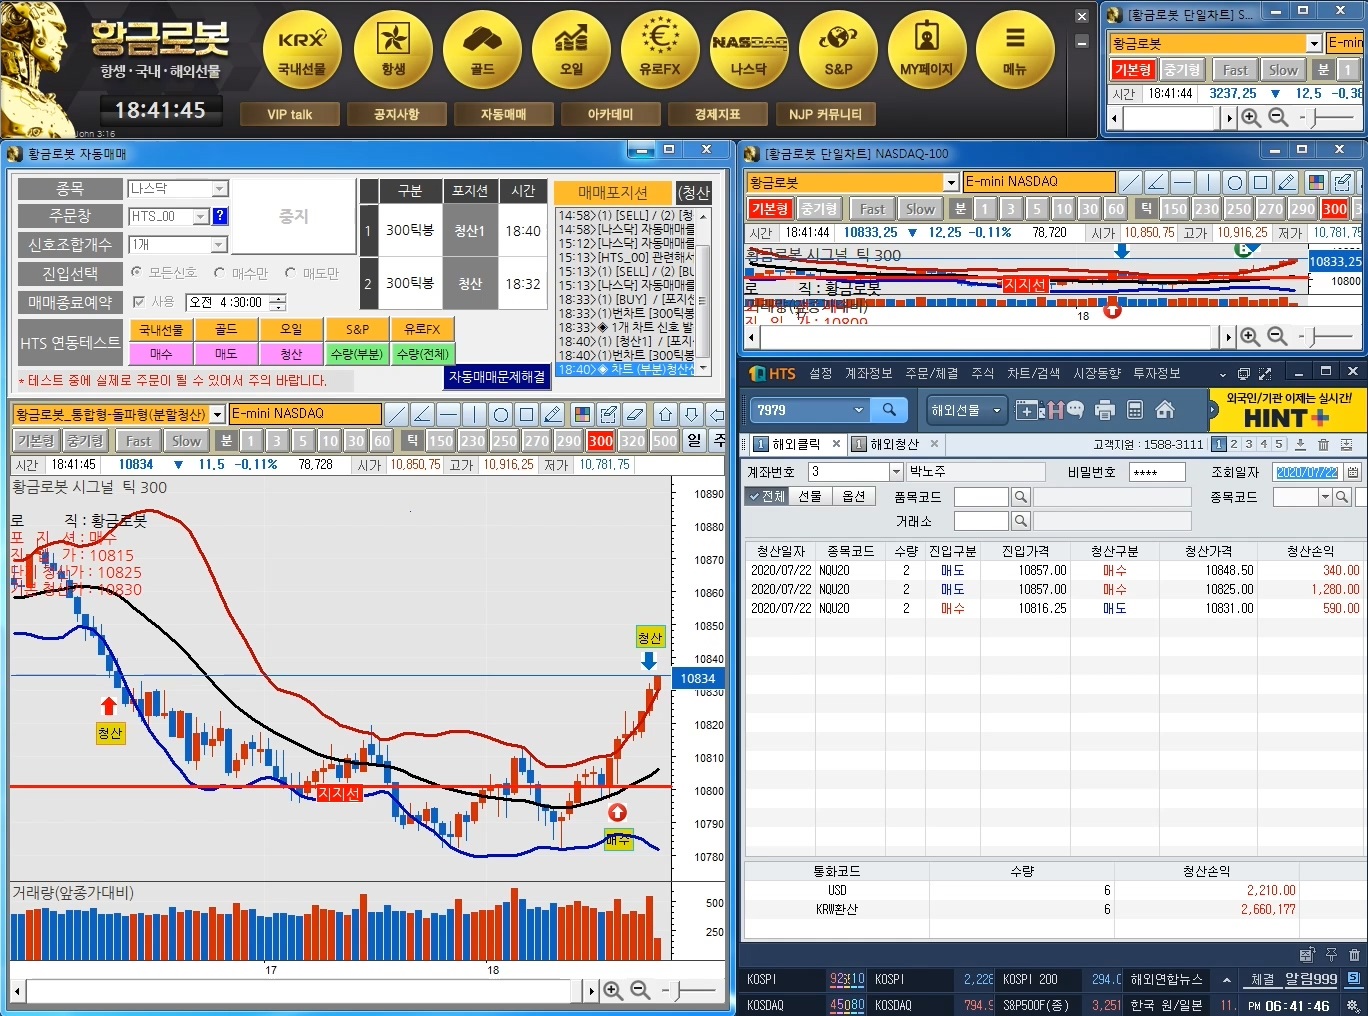Select the vertical line tool in the auto-trade chart
The width and height of the screenshot is (1368, 1016).
[475, 414]
